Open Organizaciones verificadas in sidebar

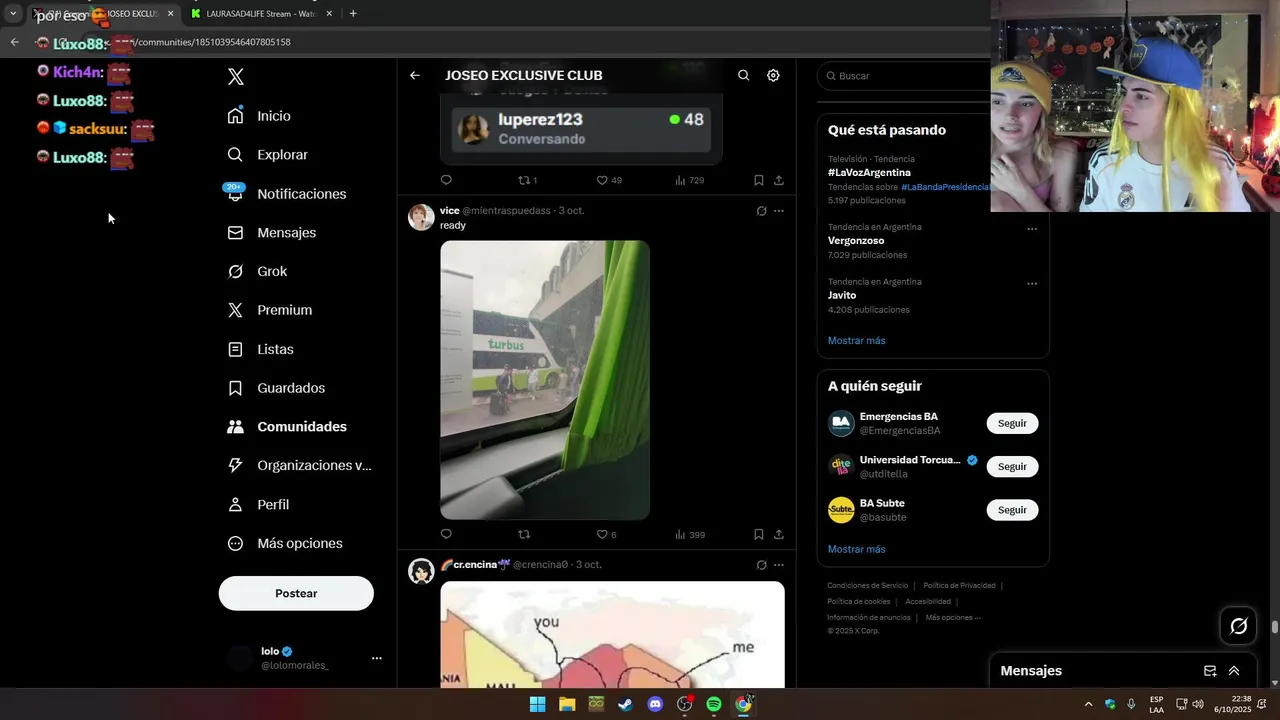pos(299,465)
